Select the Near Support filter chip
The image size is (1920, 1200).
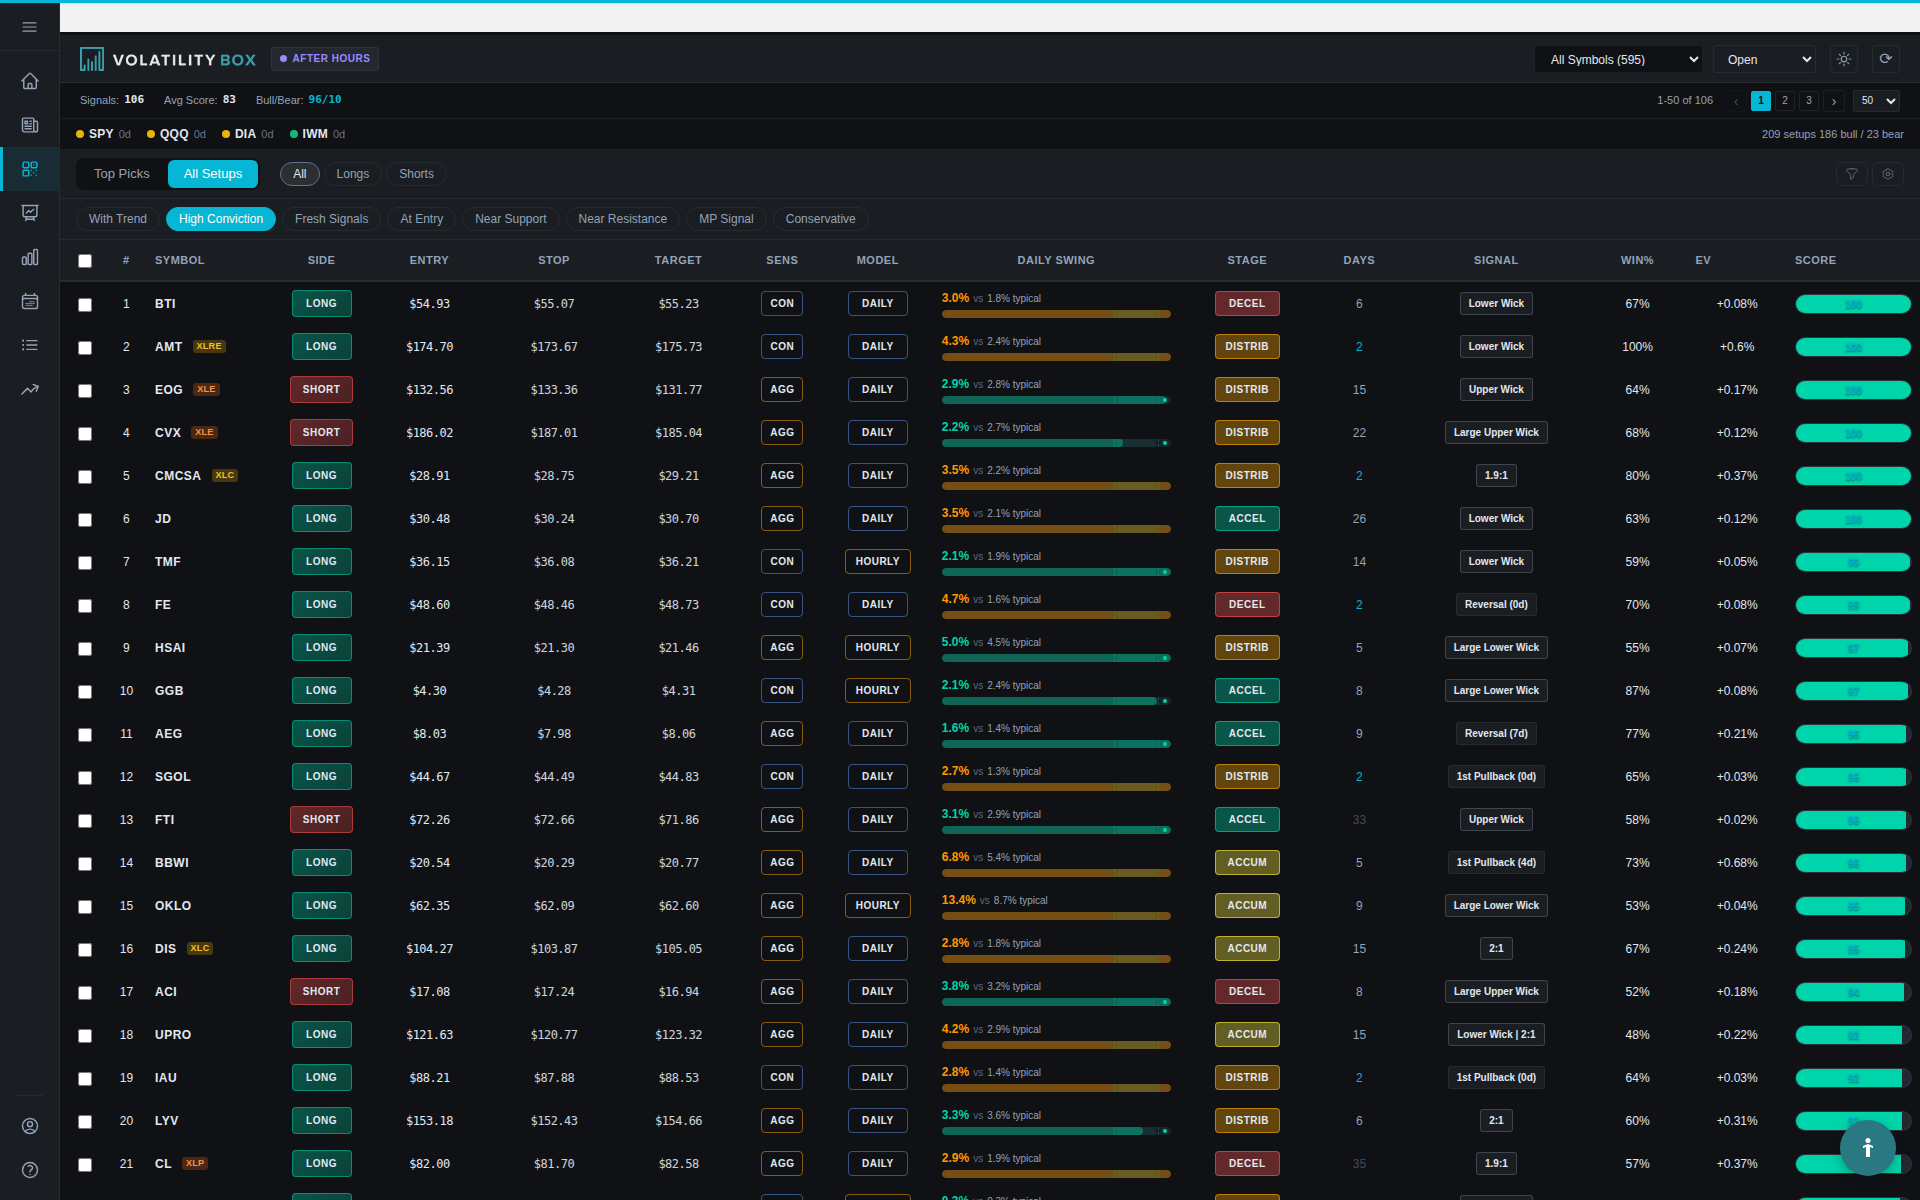click(510, 219)
